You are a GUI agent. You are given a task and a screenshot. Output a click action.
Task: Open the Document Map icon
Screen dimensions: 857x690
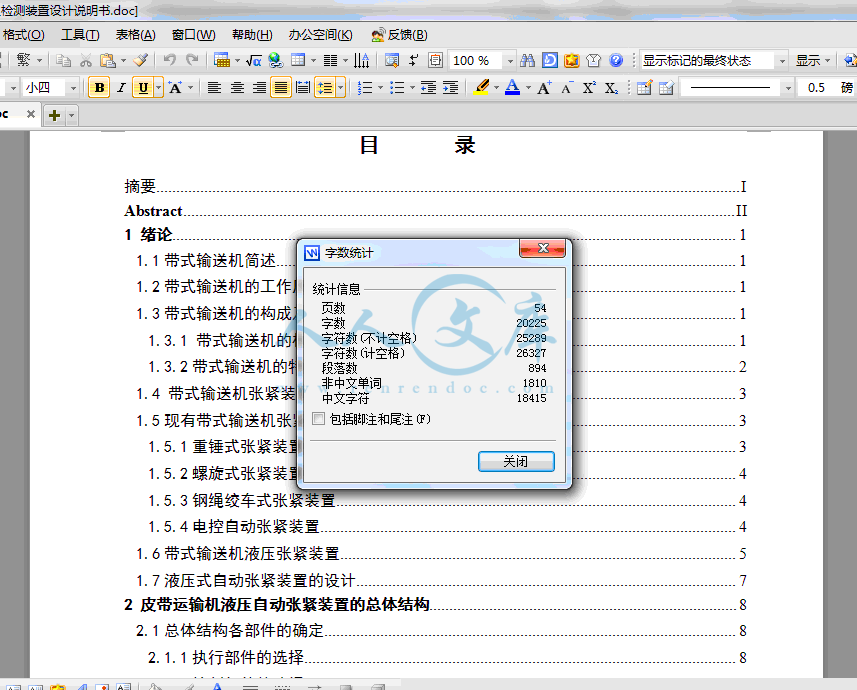pos(392,60)
